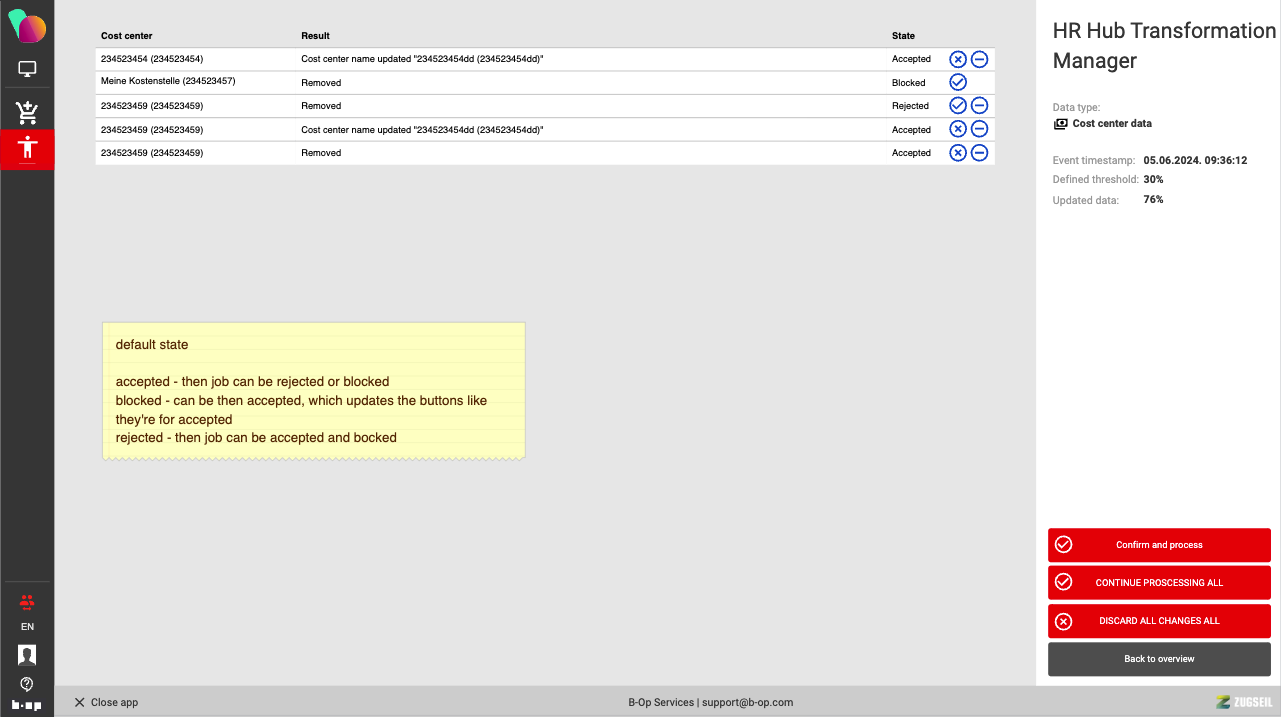Viewport: 1281px width, 717px height.
Task: Block the 234523454 cost center row
Action: point(980,59)
